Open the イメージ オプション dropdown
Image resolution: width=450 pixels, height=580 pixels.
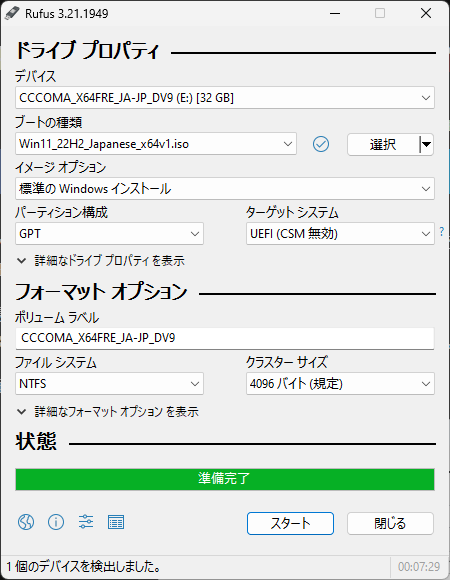(x=225, y=189)
